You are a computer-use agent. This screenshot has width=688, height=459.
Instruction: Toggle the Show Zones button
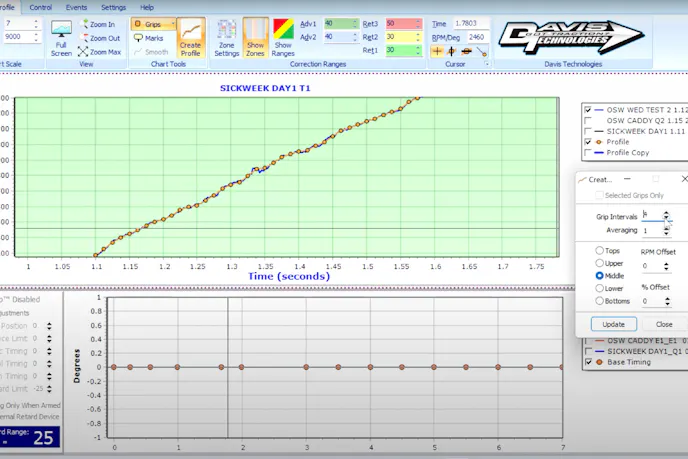pos(254,37)
